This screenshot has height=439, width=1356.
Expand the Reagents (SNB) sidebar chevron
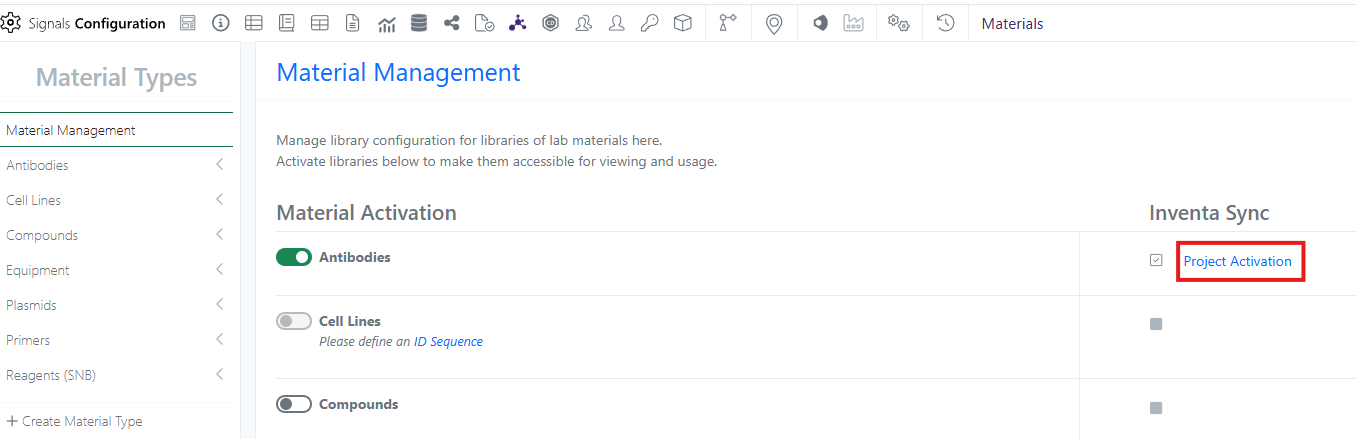click(219, 375)
